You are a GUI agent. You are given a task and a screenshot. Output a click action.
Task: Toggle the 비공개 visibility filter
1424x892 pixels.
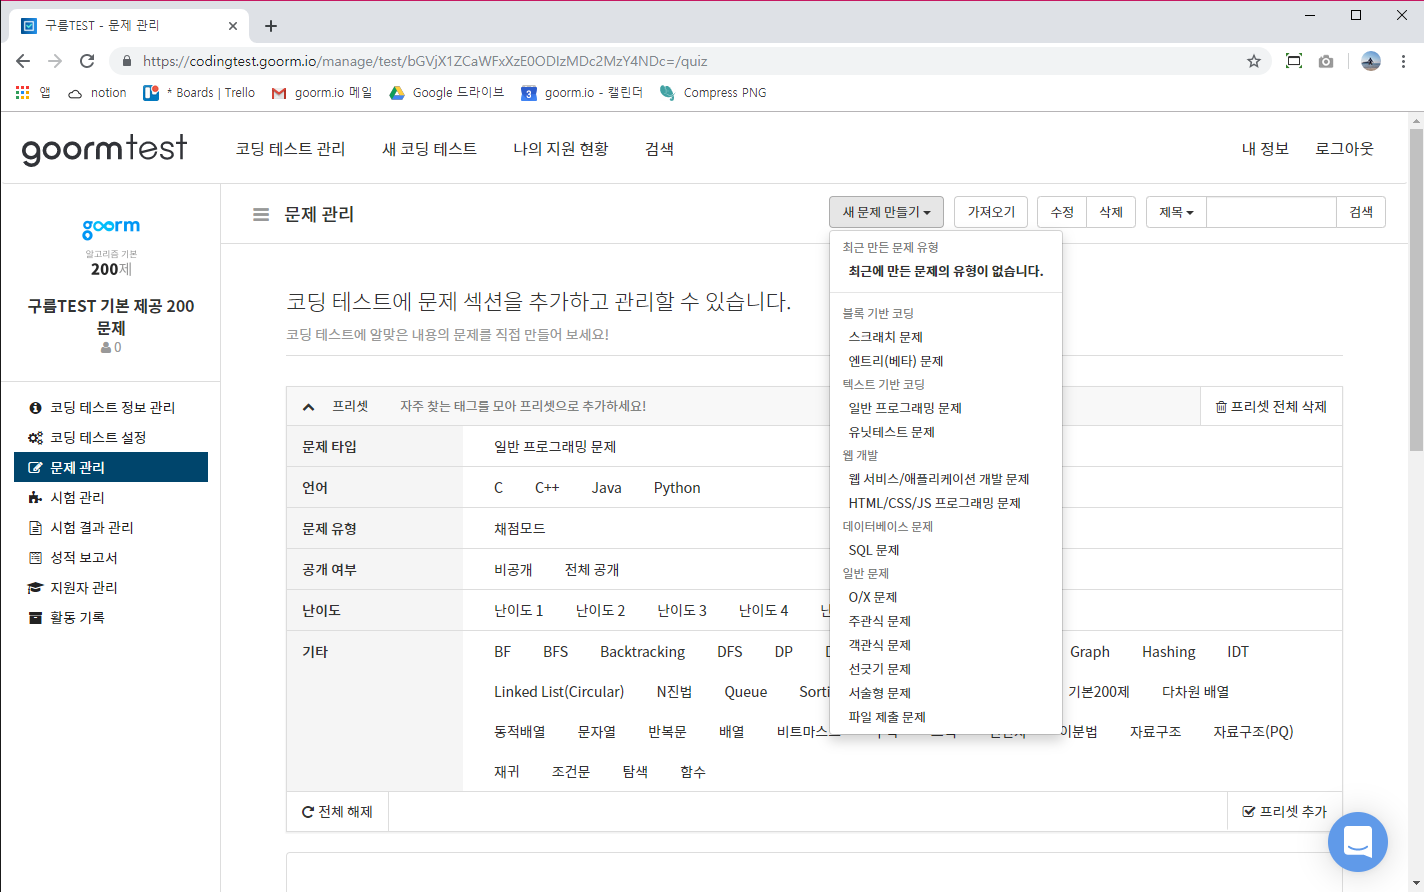516,569
